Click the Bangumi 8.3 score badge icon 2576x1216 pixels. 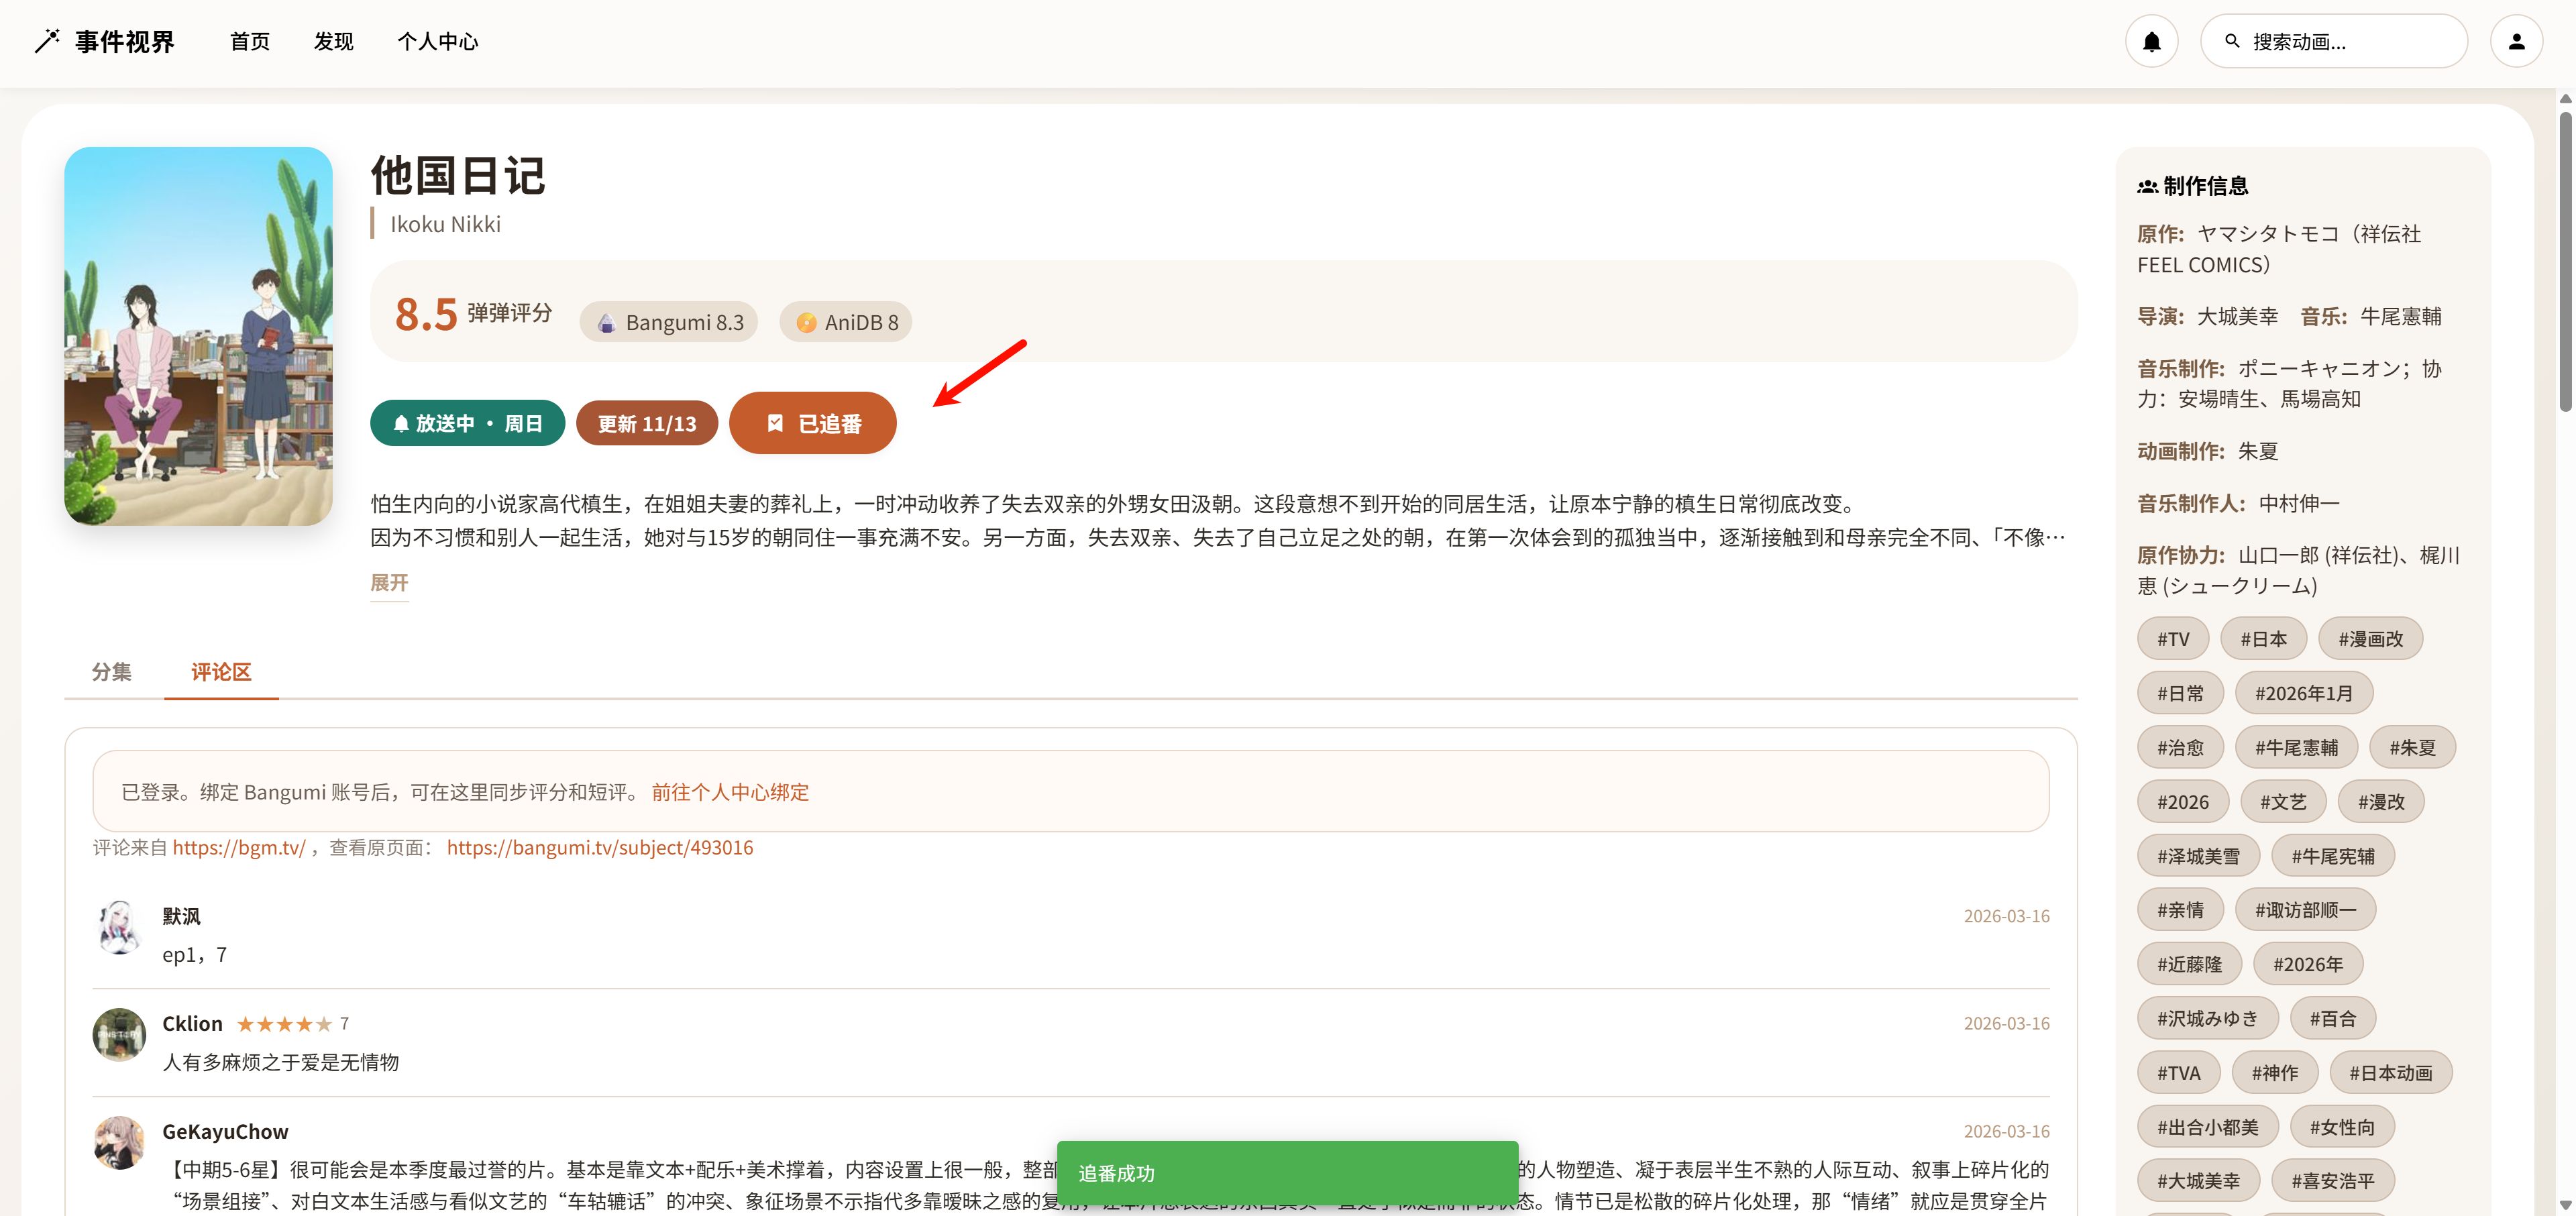(605, 322)
